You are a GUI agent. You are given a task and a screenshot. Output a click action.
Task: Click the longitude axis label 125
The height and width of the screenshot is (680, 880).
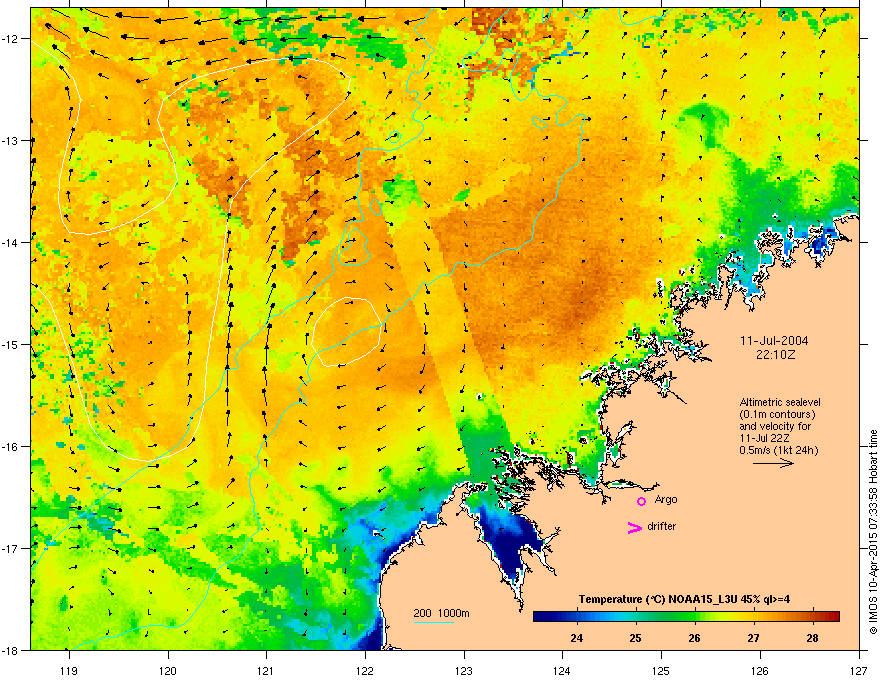661,670
